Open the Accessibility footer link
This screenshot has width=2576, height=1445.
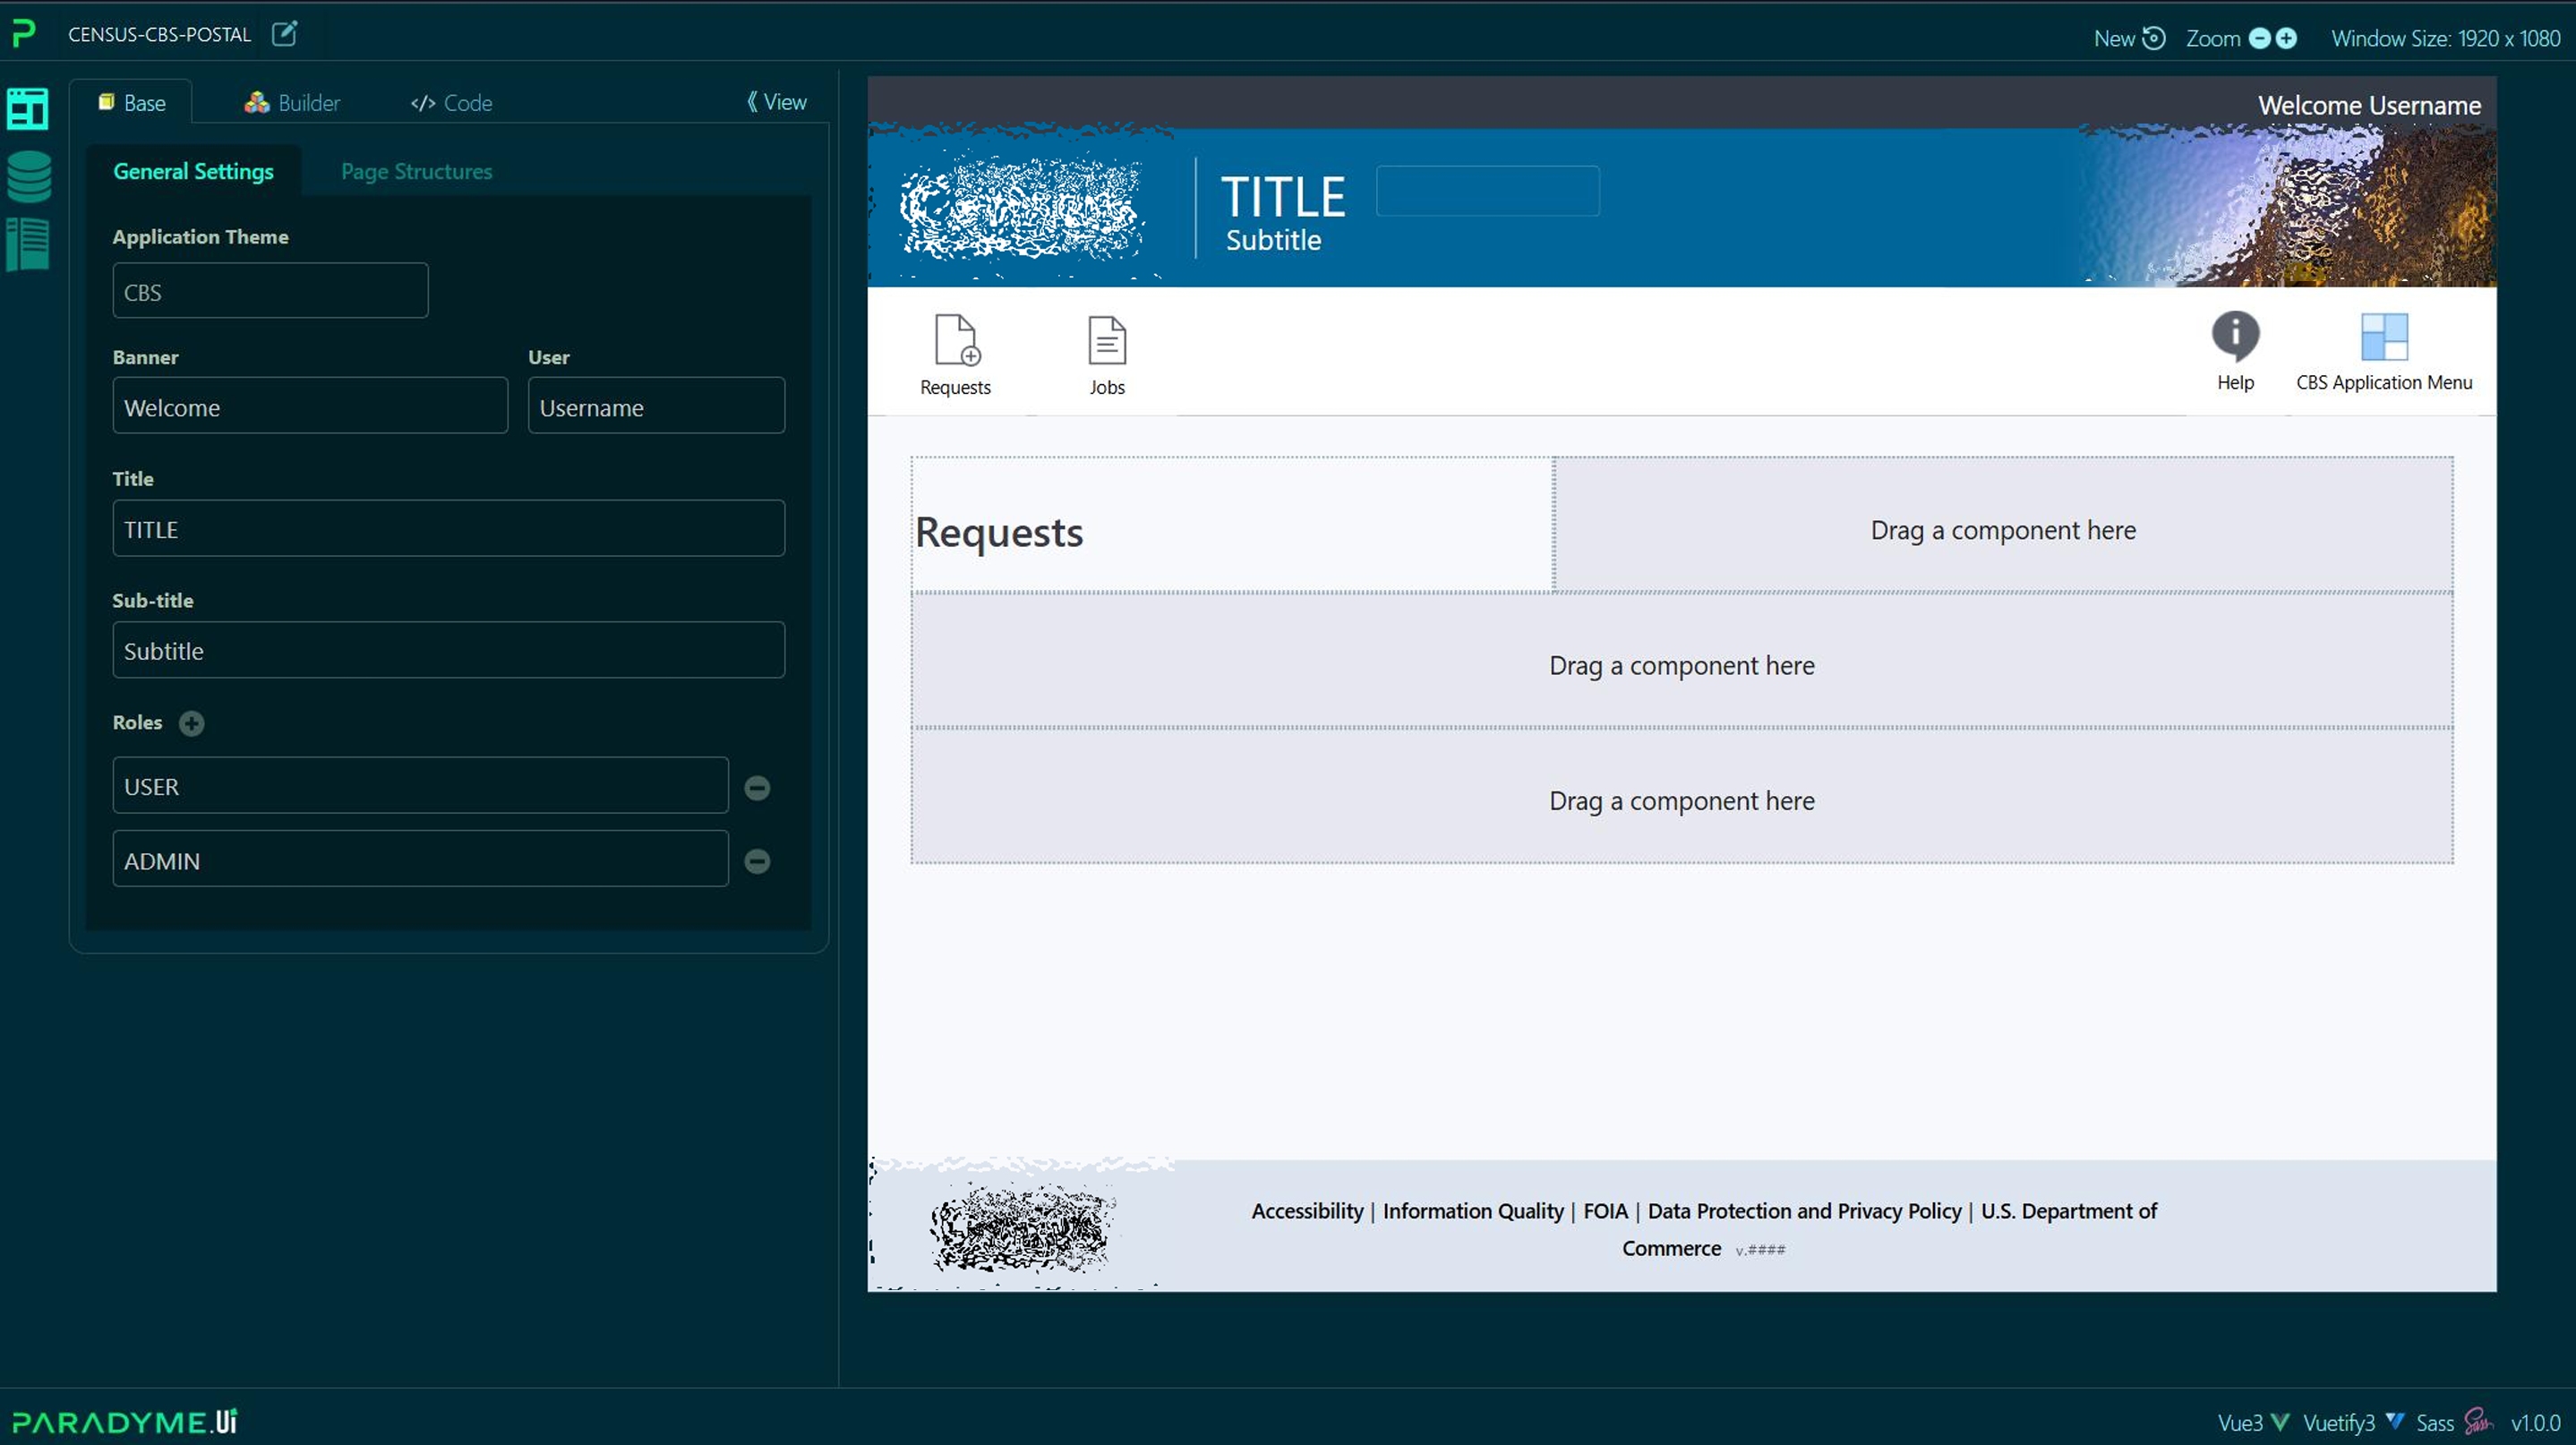[x=1307, y=1211]
